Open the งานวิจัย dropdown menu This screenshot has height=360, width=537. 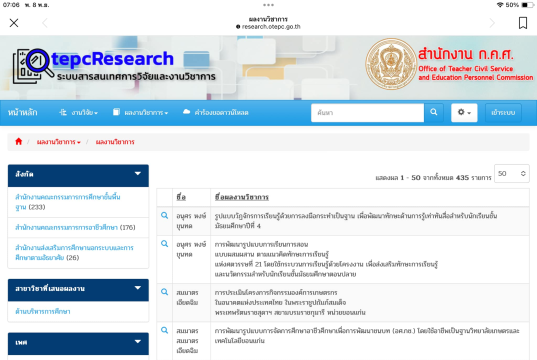click(78, 112)
